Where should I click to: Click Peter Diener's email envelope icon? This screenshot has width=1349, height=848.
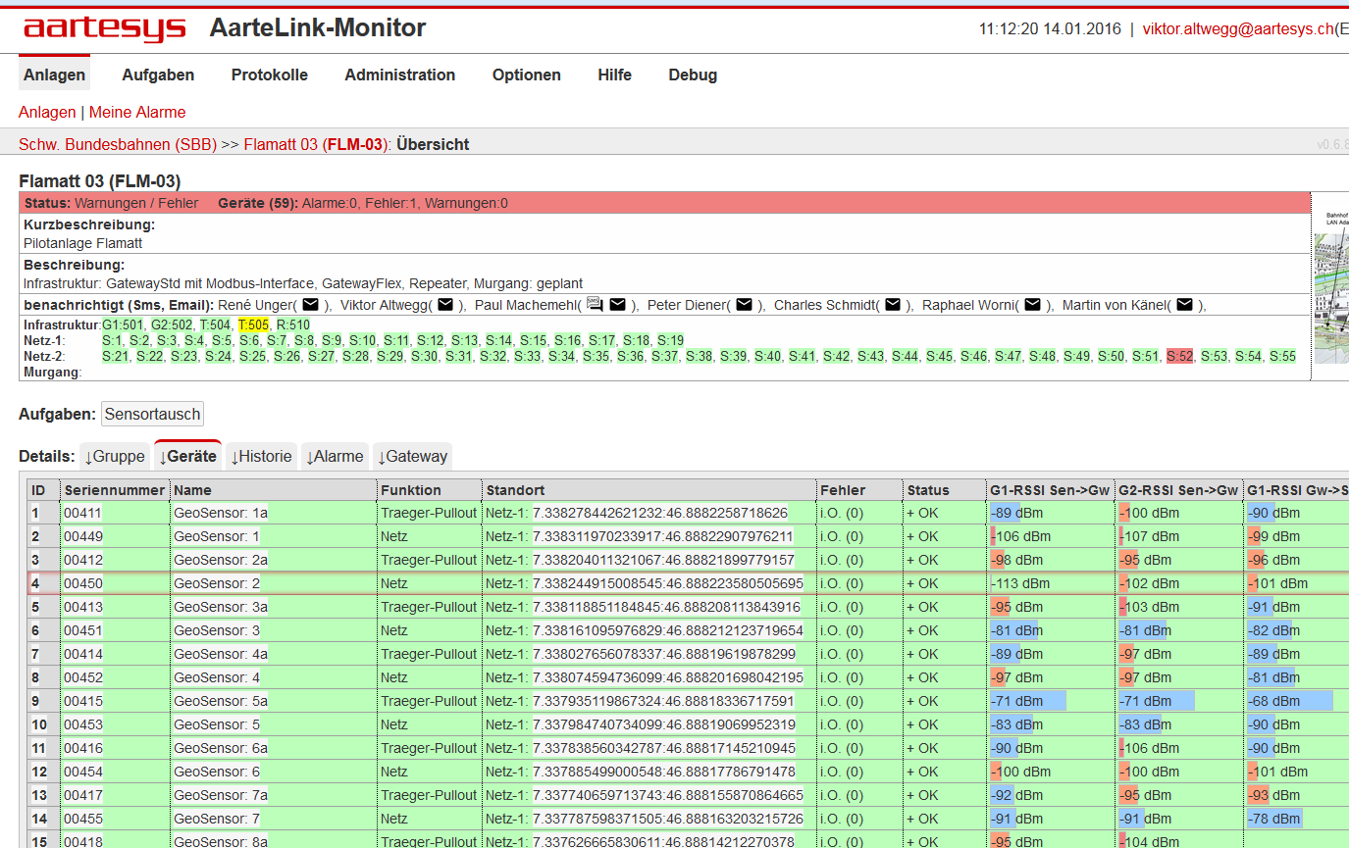[744, 305]
